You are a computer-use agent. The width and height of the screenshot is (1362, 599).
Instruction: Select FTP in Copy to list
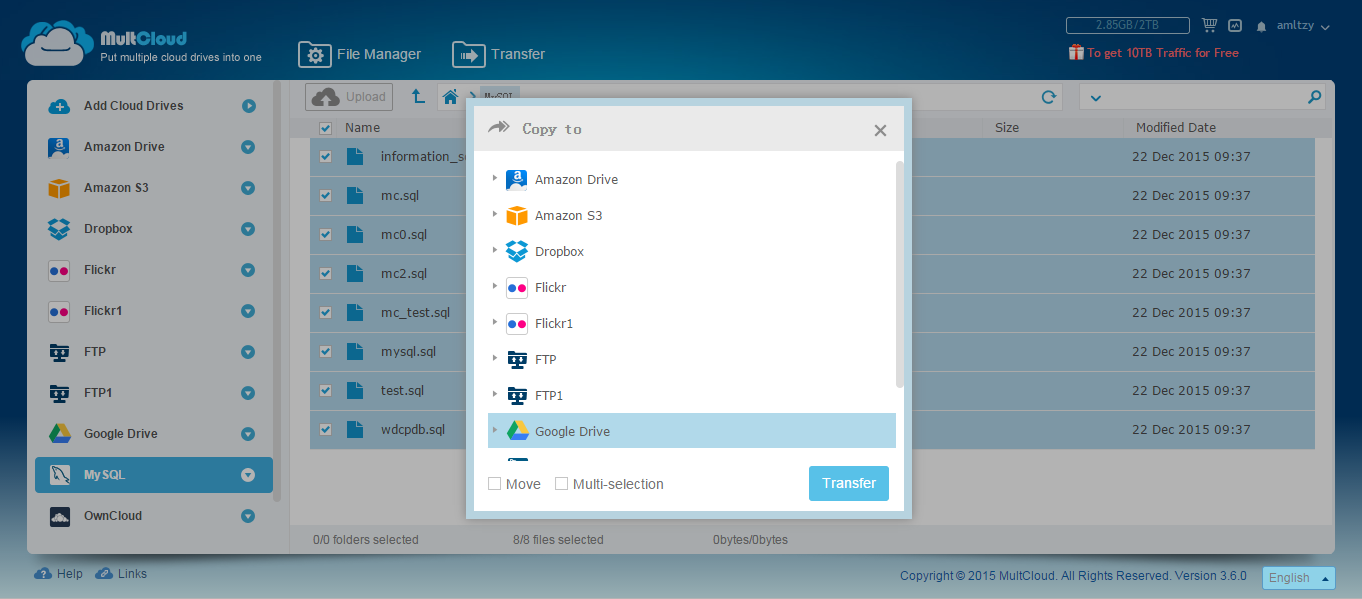692,360
